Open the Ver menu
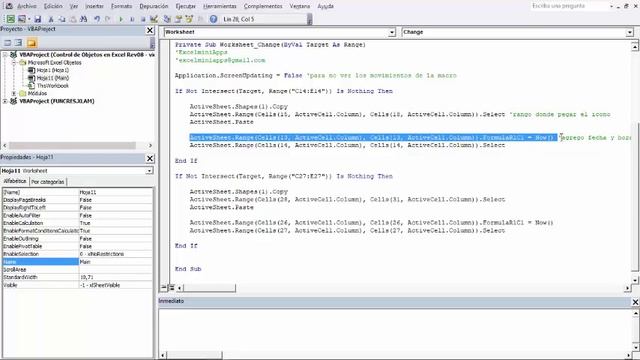The width and height of the screenshot is (640, 360). pyautogui.click(x=73, y=6)
